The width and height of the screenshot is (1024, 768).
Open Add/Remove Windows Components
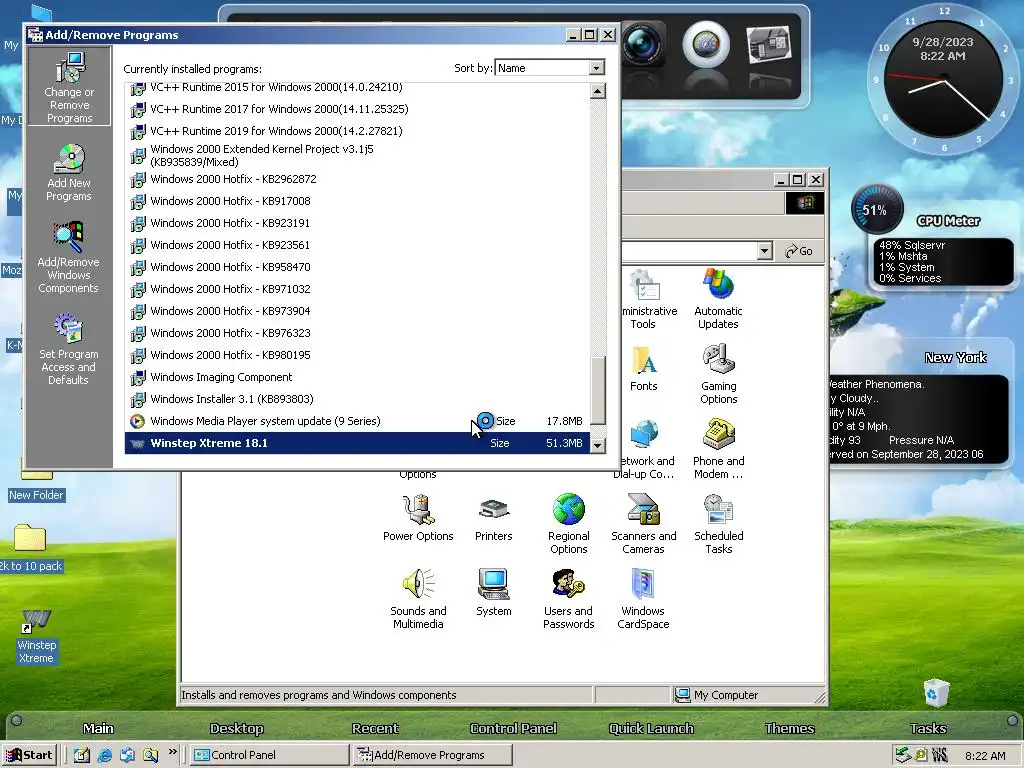69,257
